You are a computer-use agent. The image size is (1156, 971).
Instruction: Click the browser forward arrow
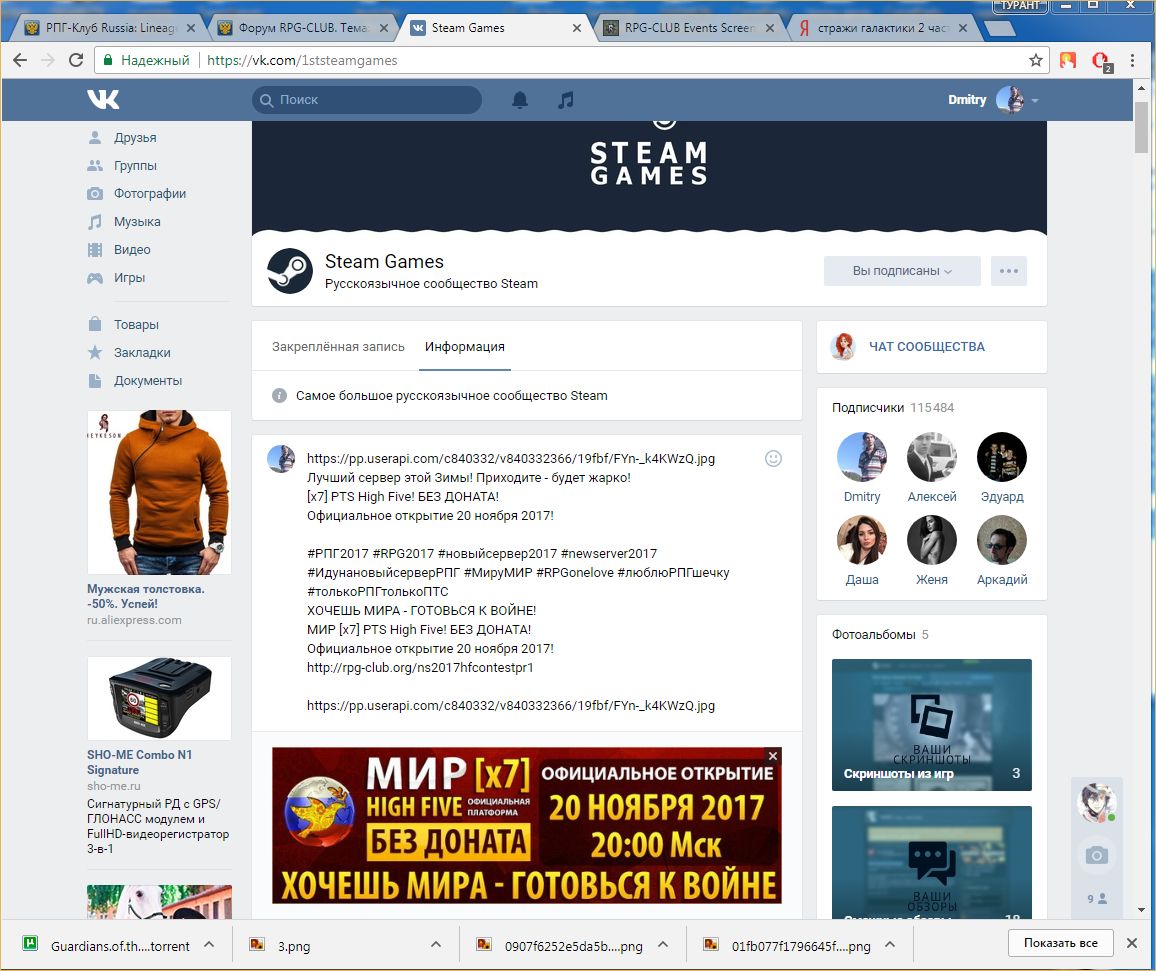(x=48, y=60)
